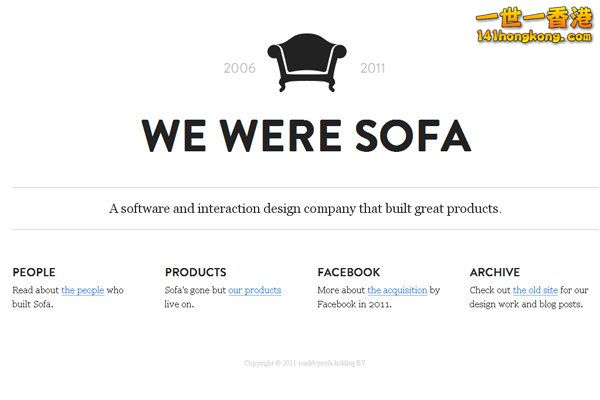600x400 pixels.
Task: Select the PRODUCTS section heading
Action: pyautogui.click(x=196, y=272)
